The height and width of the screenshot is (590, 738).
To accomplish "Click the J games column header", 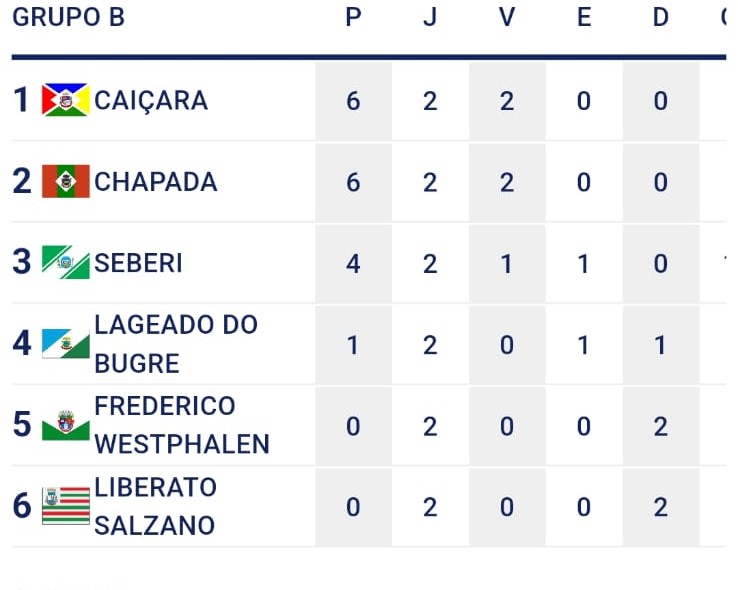I will click(430, 18).
